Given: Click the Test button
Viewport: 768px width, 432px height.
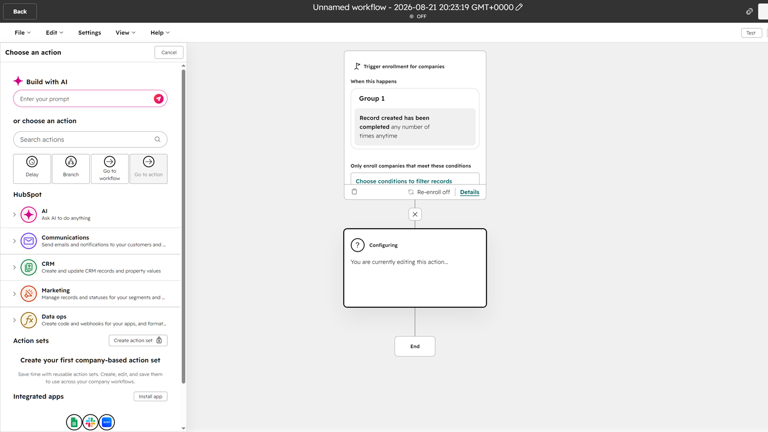Looking at the screenshot, I should coord(751,33).
